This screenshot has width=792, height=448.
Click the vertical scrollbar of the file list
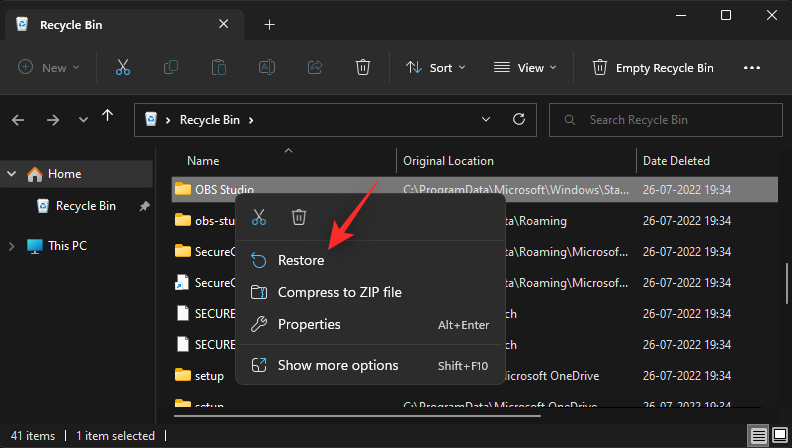[x=786, y=283]
